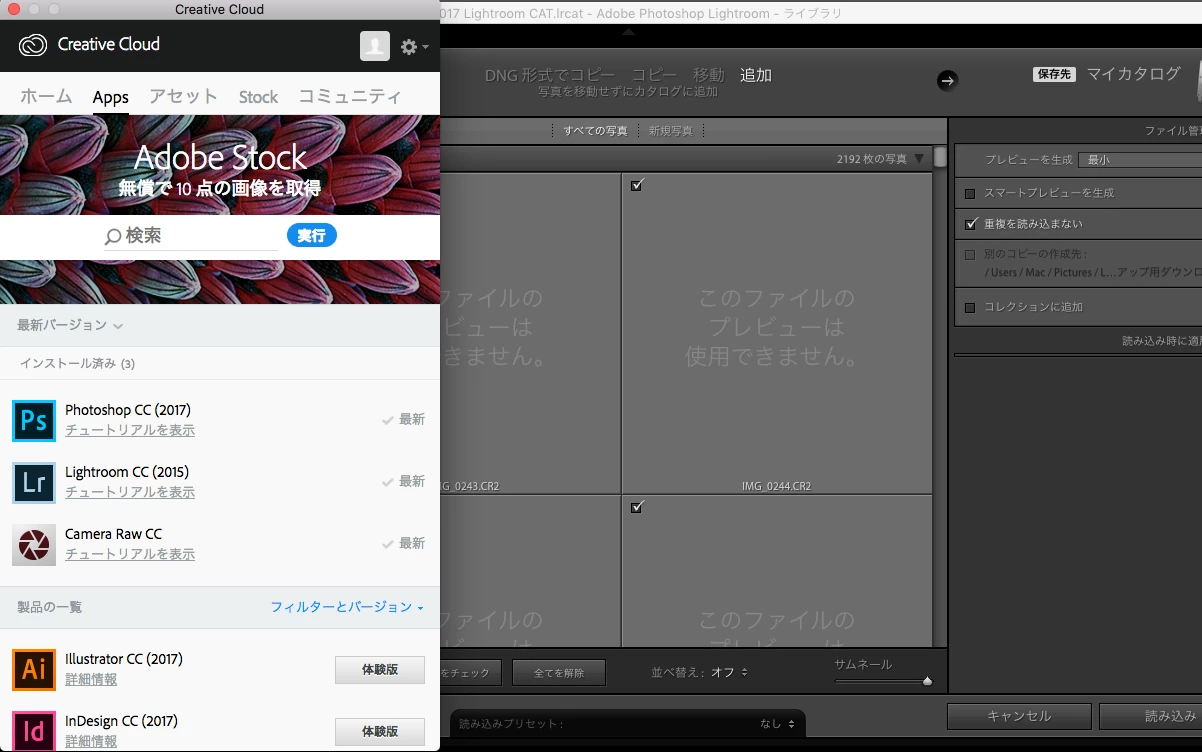The image size is (1202, 752).
Task: Select DNG 形式でコピー import option in Lightroom
Action: click(551, 75)
